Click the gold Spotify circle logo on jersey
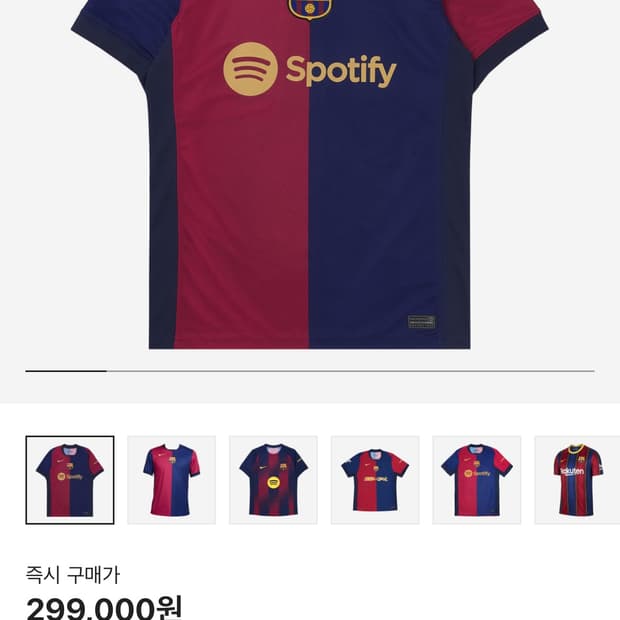 click(x=250, y=69)
